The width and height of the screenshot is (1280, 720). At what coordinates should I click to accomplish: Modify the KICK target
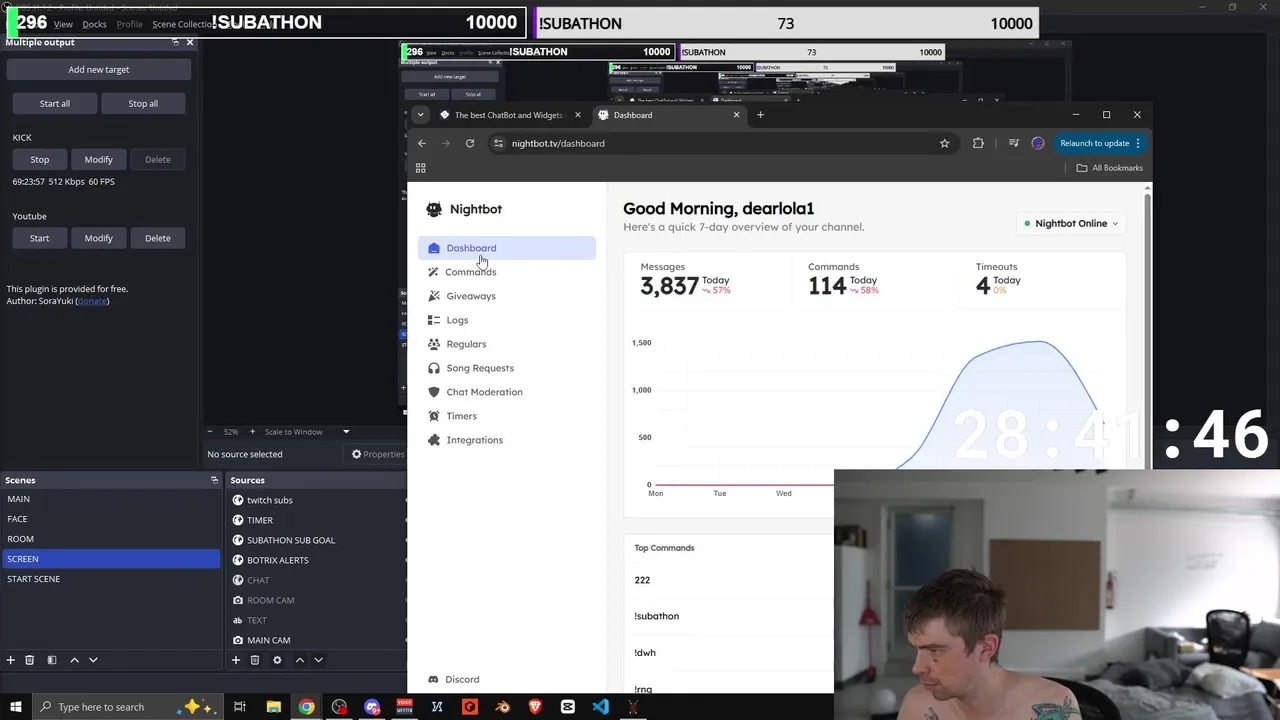tap(98, 160)
